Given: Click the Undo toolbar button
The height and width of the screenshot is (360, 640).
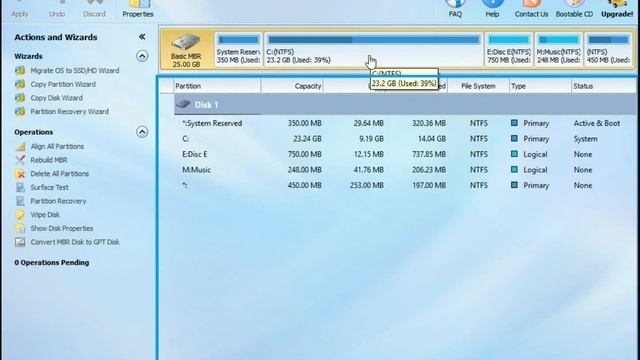Looking at the screenshot, I should (57, 9).
